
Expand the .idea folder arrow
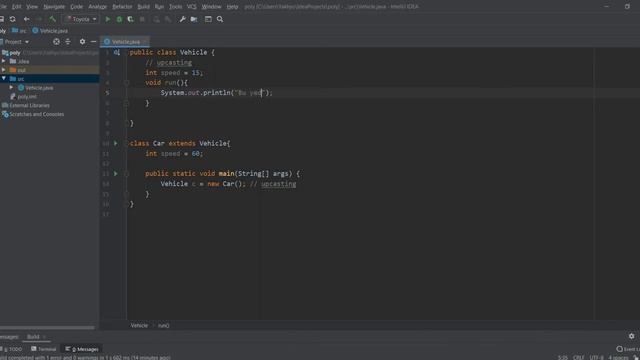click(4, 61)
